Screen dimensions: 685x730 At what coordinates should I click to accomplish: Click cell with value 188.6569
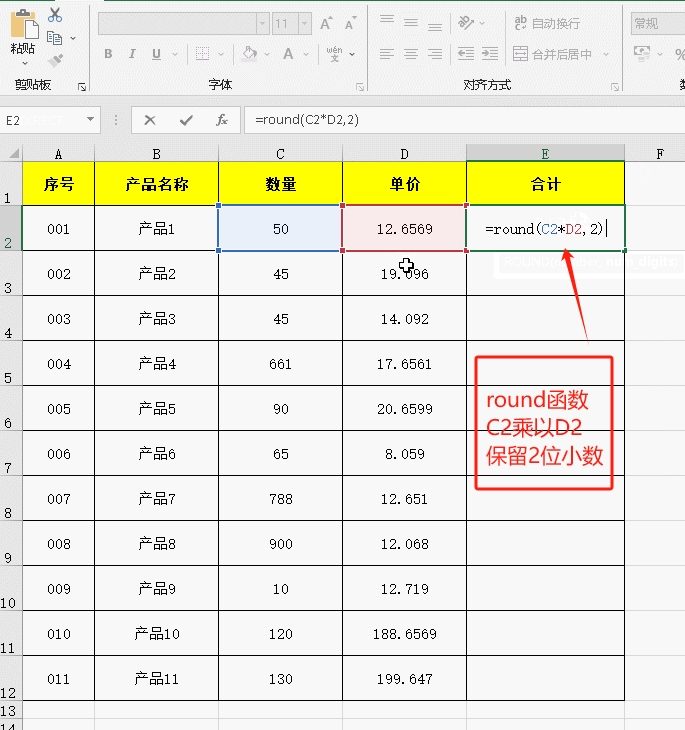click(x=404, y=634)
